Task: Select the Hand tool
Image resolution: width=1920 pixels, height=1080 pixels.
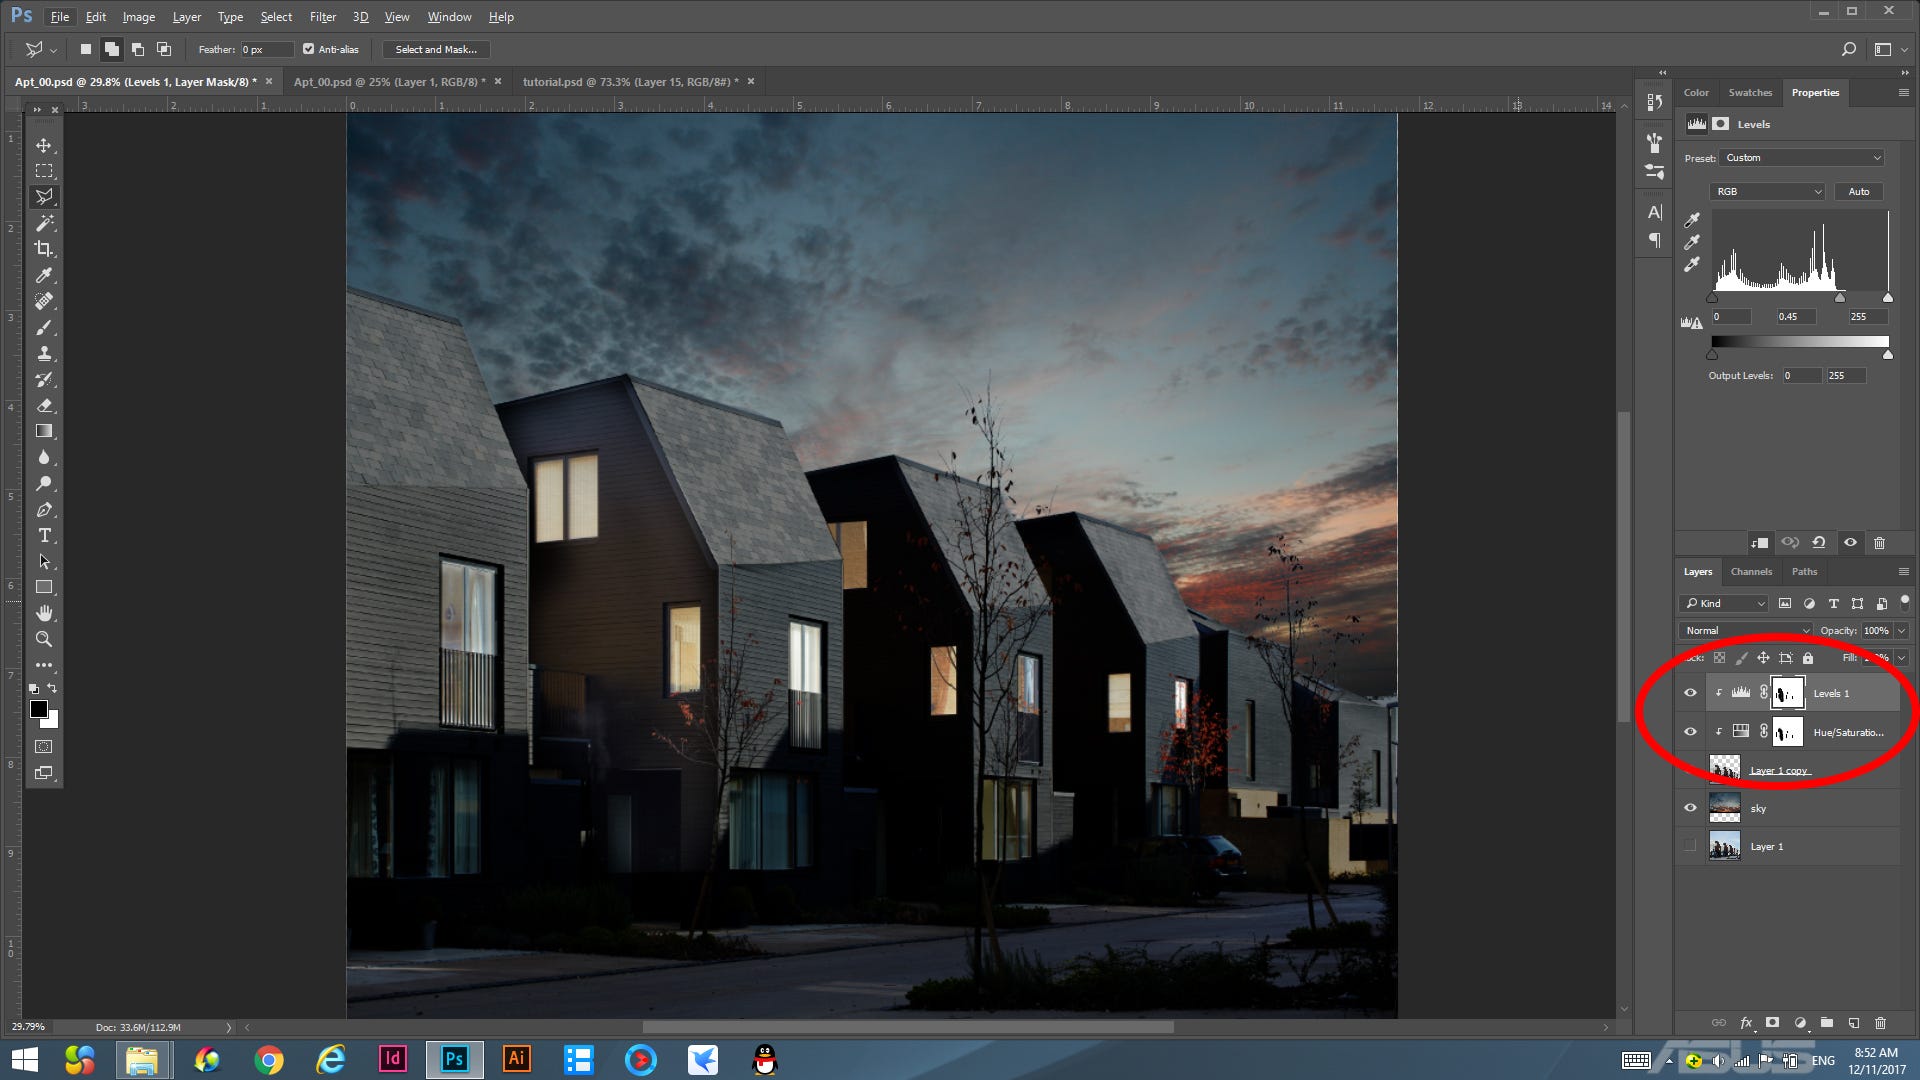Action: tap(44, 613)
